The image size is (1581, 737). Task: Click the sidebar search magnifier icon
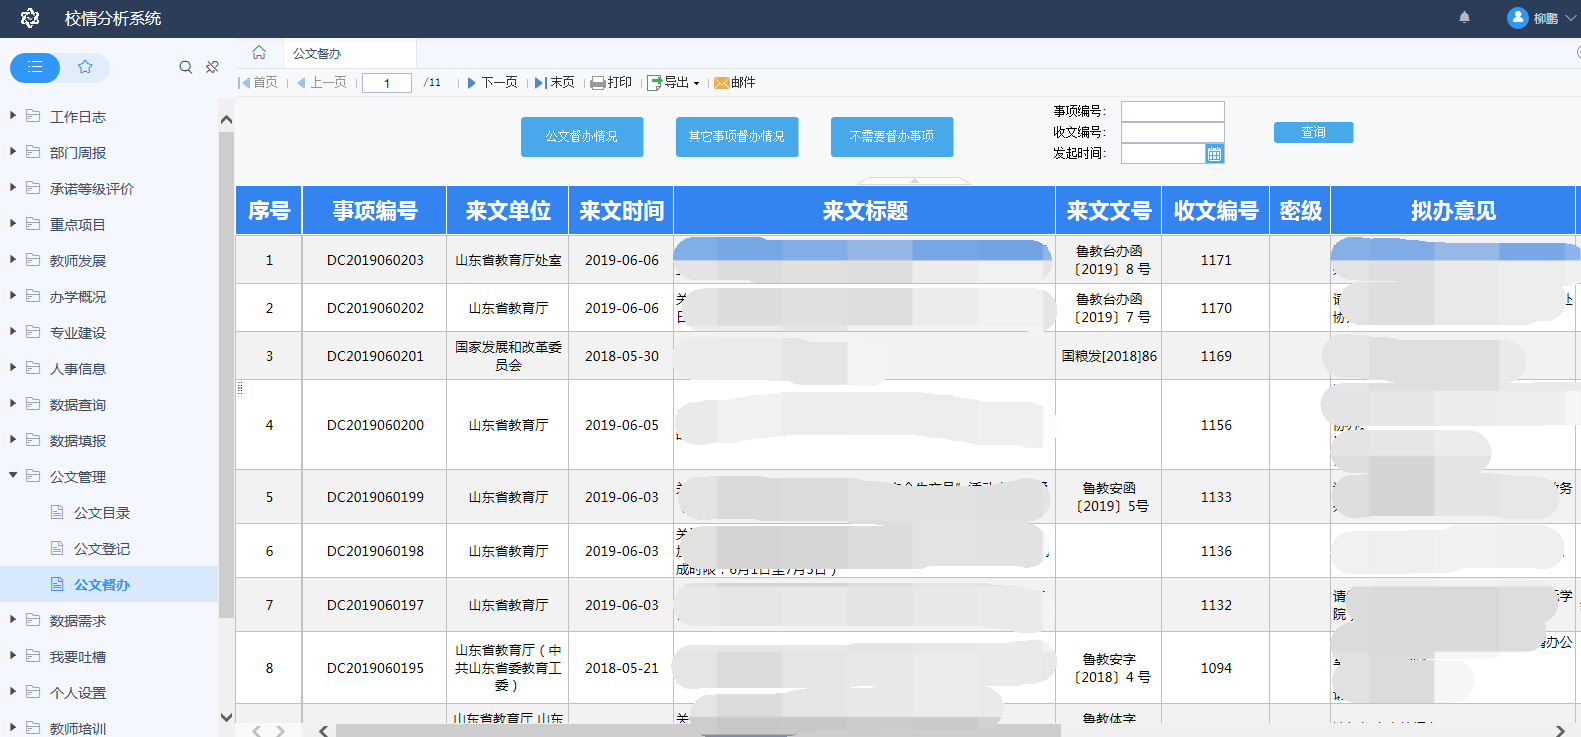click(x=185, y=67)
